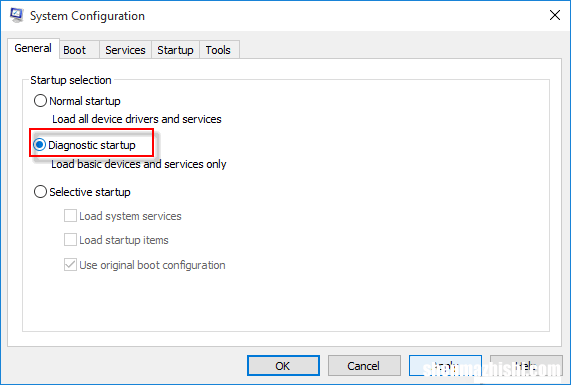The width and height of the screenshot is (571, 385).
Task: Choose the Diagnostic startup radio button
Action: click(39, 145)
